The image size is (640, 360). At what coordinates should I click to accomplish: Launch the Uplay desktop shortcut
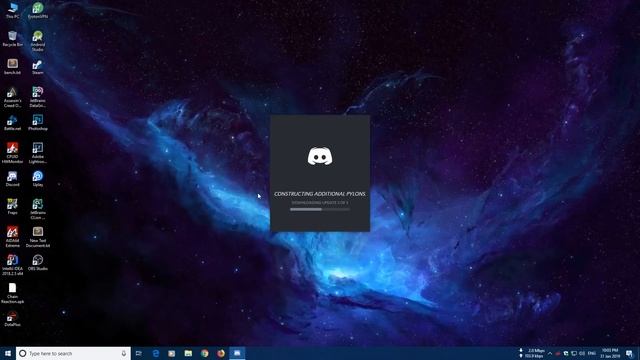(38, 179)
